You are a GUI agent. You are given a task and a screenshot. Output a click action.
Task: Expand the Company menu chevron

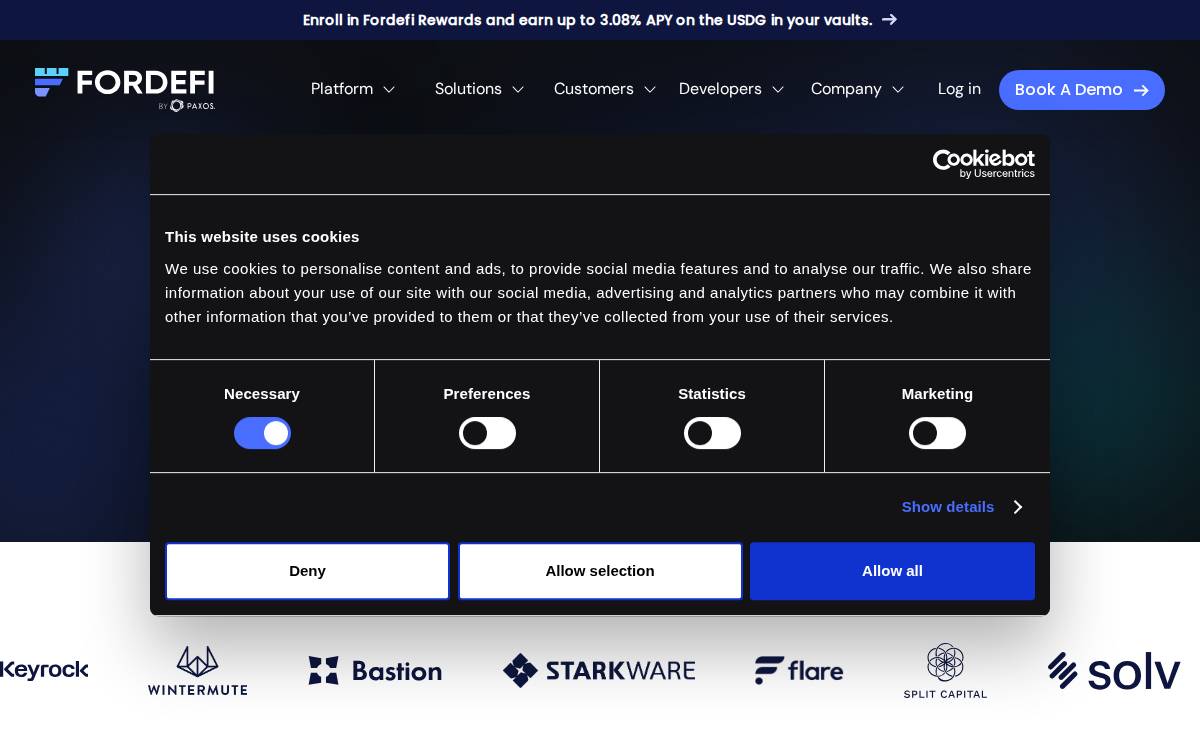(898, 90)
